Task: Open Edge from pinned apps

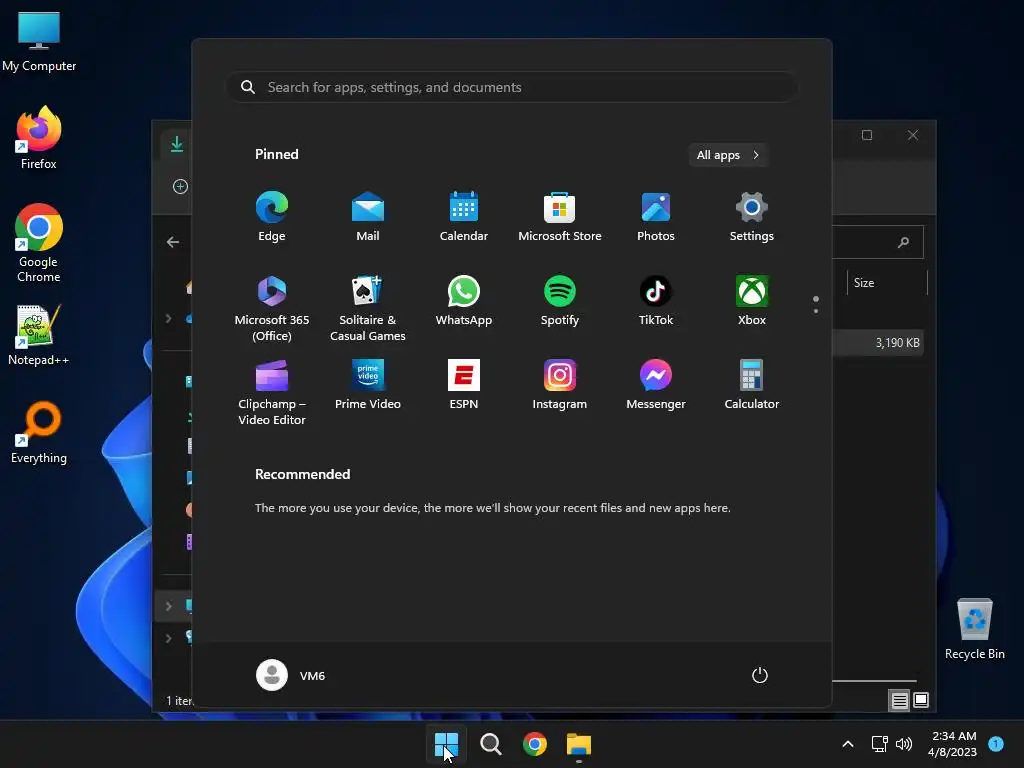Action: click(272, 217)
